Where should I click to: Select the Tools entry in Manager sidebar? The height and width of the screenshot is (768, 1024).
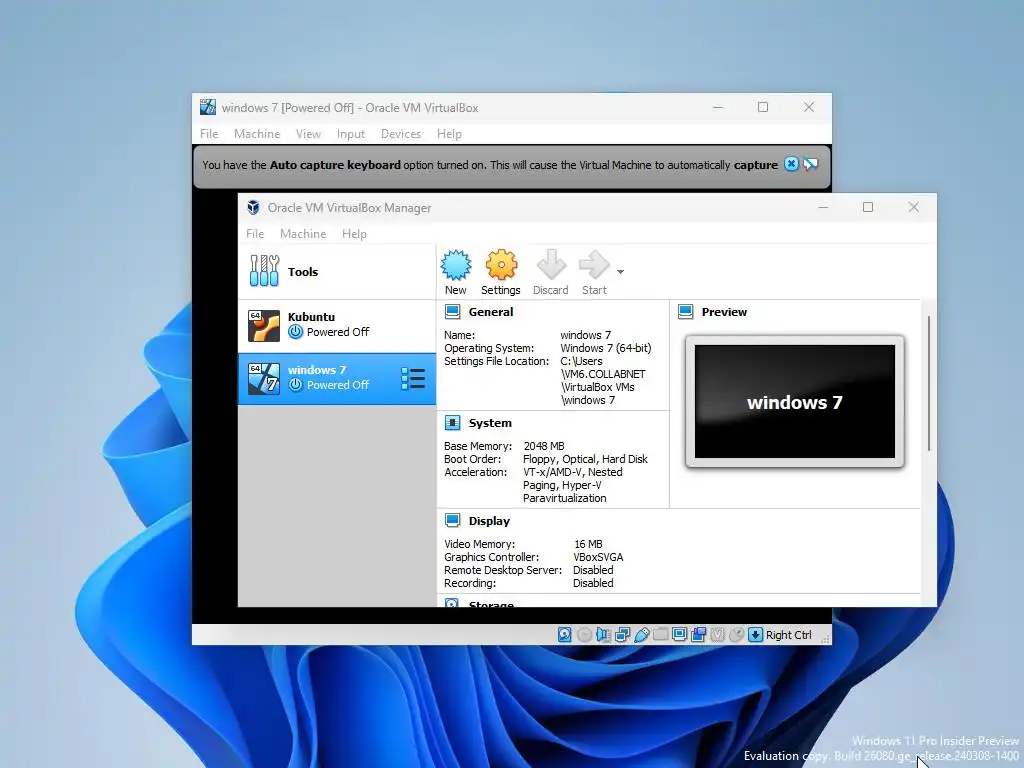[x=337, y=272]
